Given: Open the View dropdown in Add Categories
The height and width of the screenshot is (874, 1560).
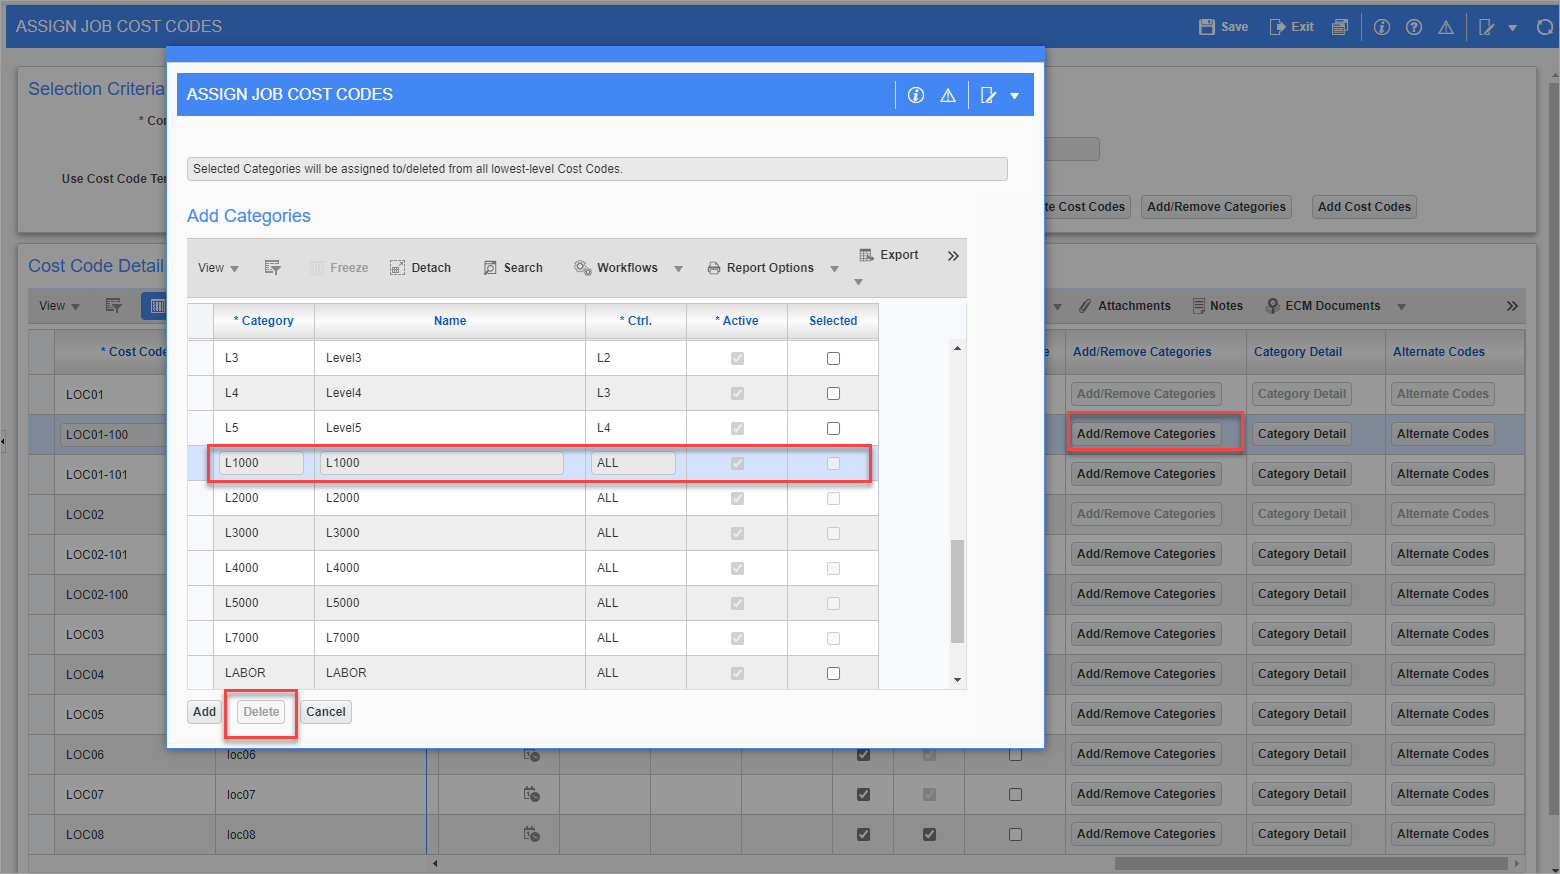Looking at the screenshot, I should click(x=218, y=268).
